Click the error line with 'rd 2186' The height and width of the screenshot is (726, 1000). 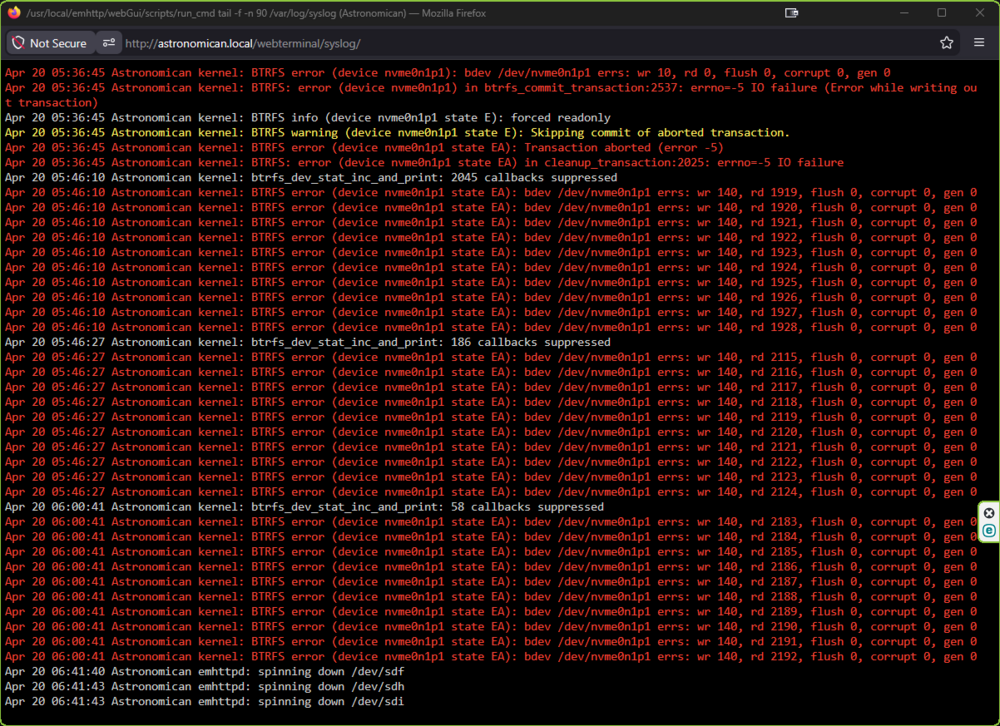coord(491,567)
